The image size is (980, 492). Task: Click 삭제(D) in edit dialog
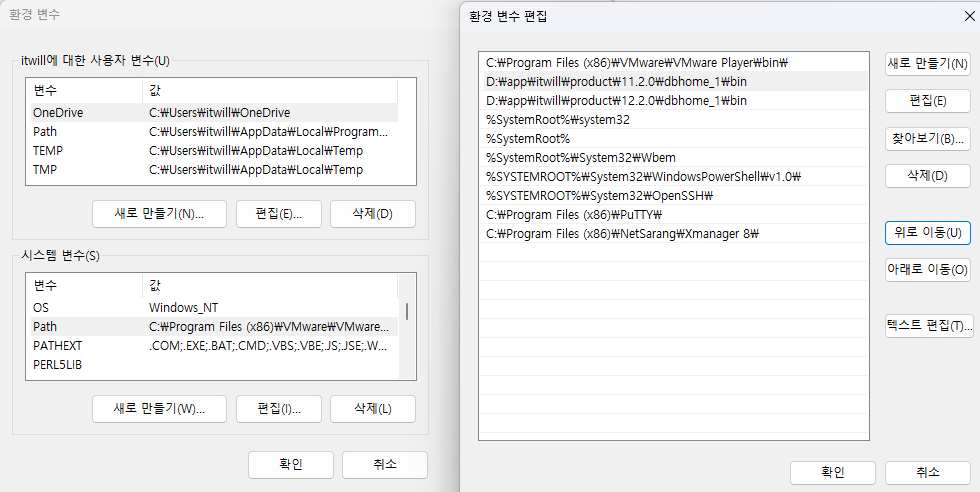click(928, 176)
